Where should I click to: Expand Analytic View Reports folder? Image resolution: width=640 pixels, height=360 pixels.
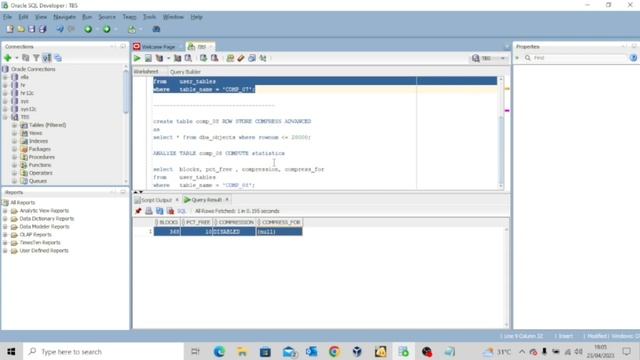[x=5, y=211]
